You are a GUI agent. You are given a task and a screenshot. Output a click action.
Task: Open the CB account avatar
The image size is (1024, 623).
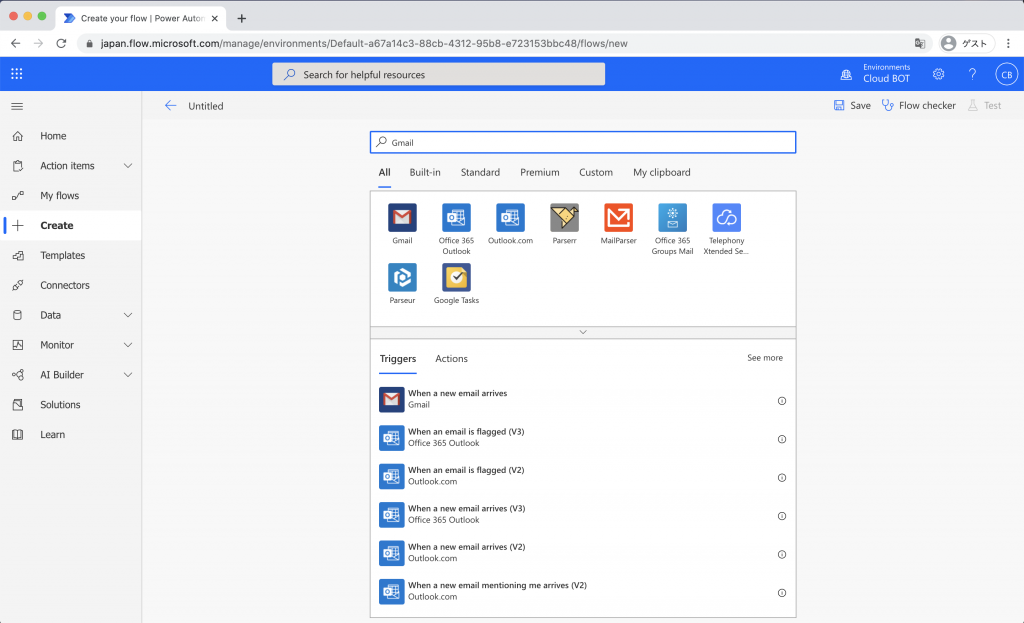pyautogui.click(x=1006, y=74)
